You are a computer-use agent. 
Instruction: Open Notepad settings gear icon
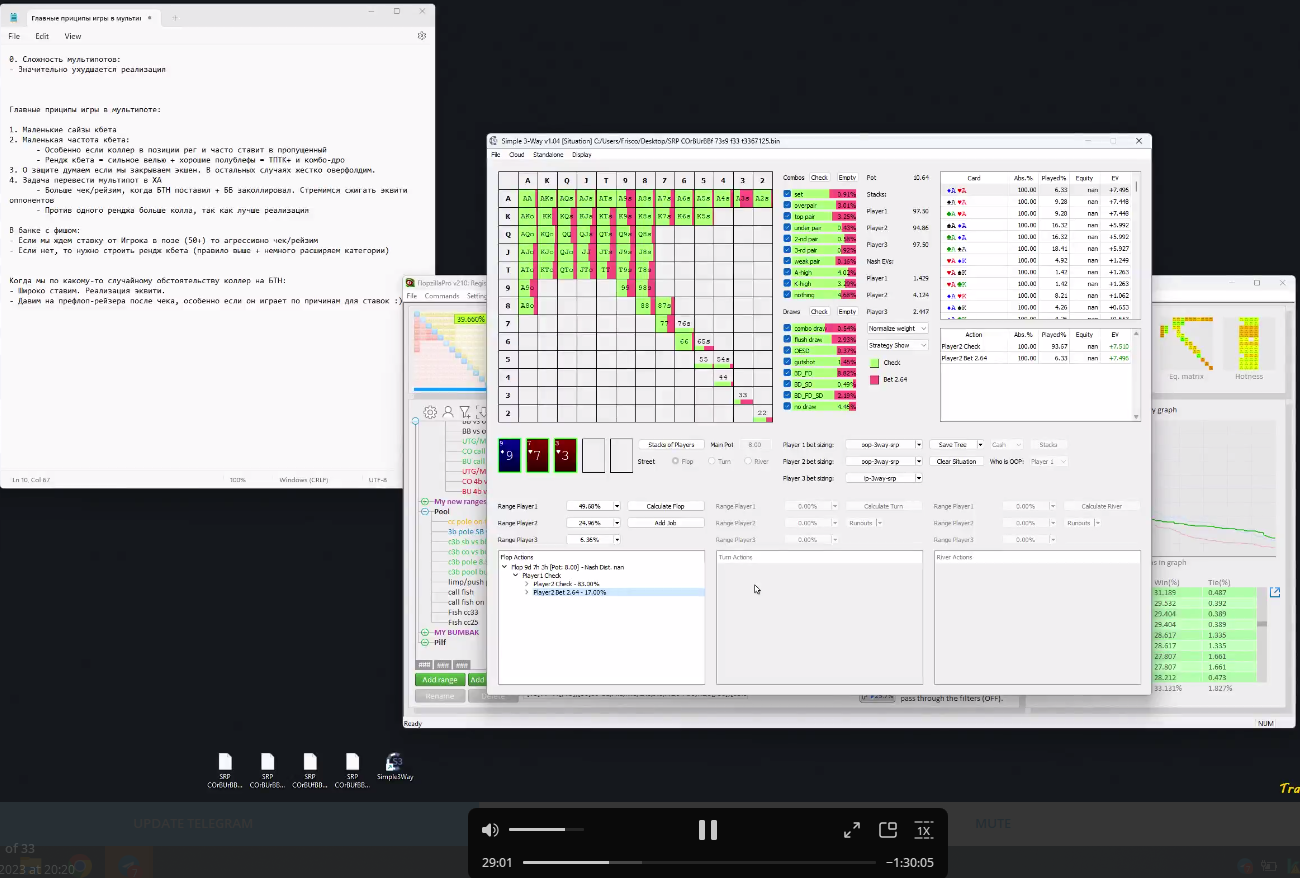[x=422, y=36]
